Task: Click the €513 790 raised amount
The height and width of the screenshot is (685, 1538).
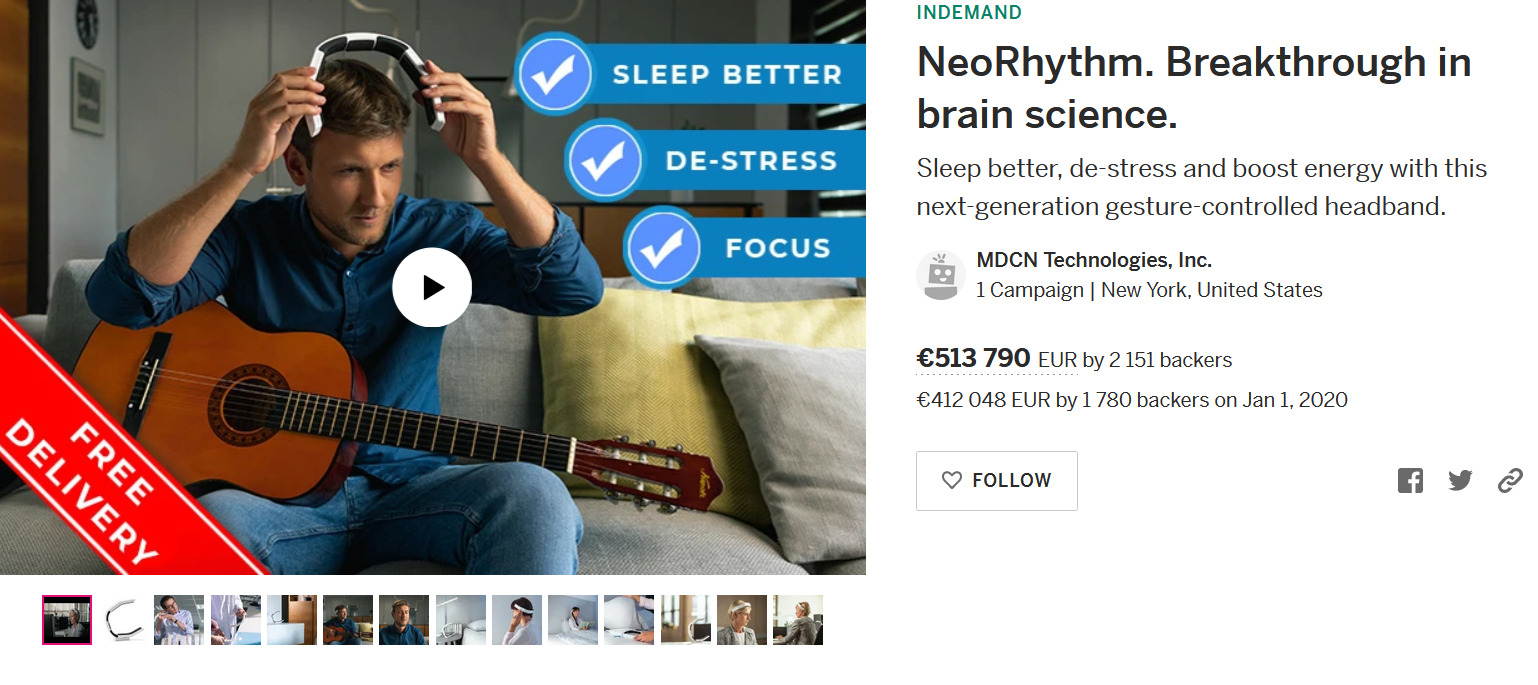Action: tap(973, 358)
